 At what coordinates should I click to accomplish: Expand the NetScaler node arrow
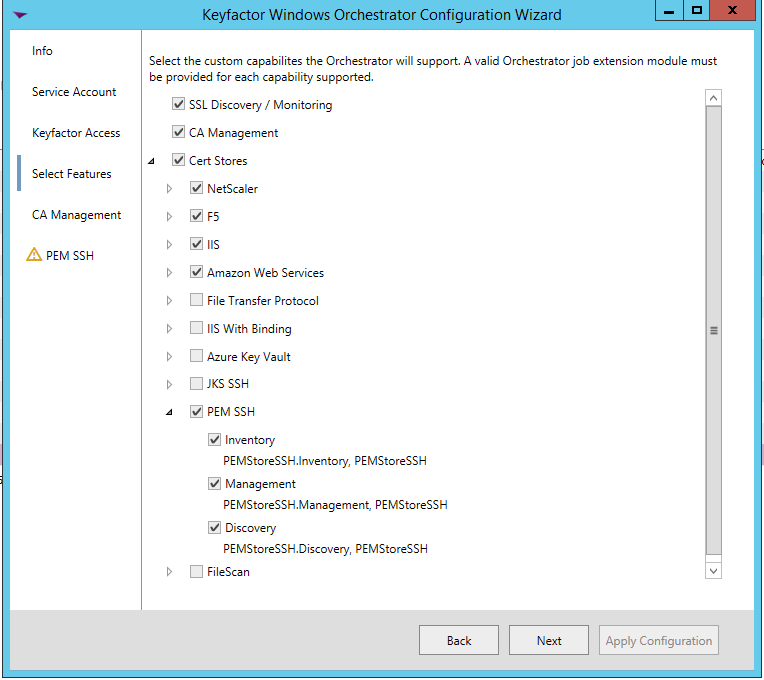click(169, 189)
